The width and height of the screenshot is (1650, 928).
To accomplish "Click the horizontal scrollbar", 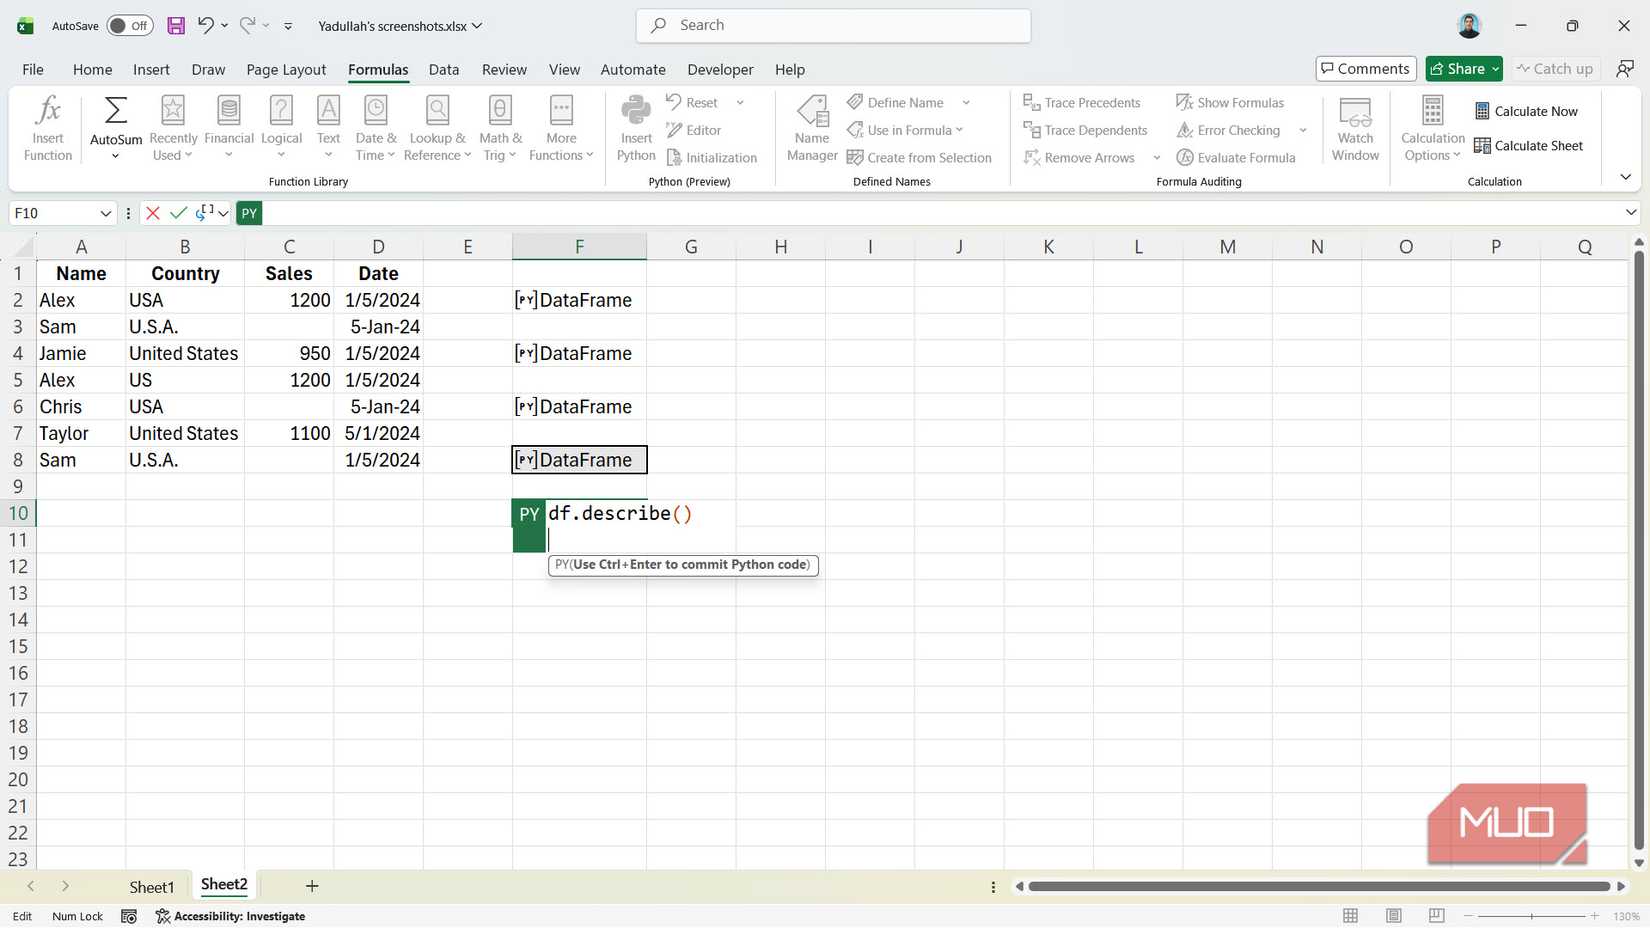I will click(x=1319, y=886).
